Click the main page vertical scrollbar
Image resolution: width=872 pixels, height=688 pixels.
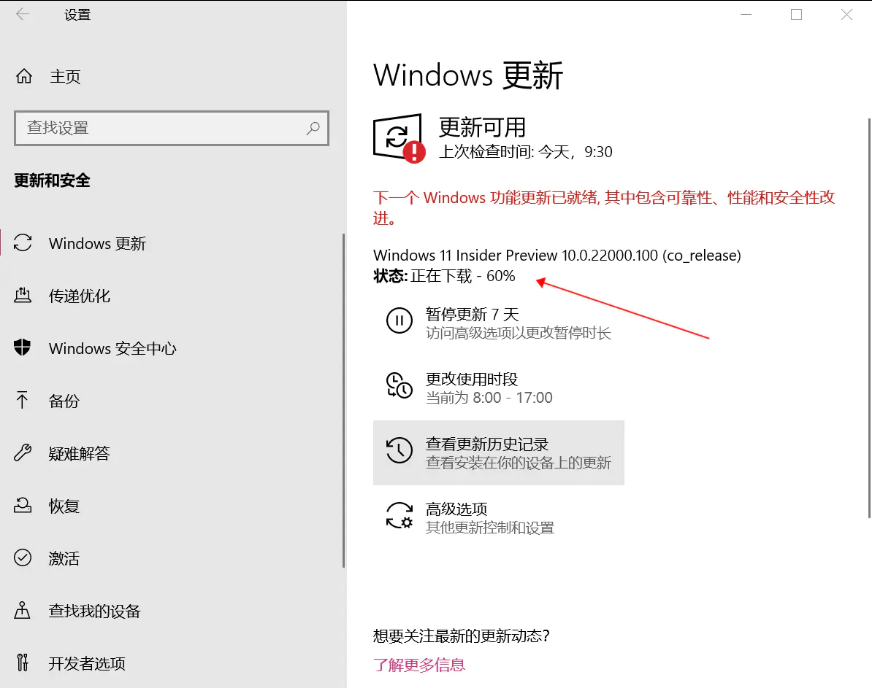point(869,317)
